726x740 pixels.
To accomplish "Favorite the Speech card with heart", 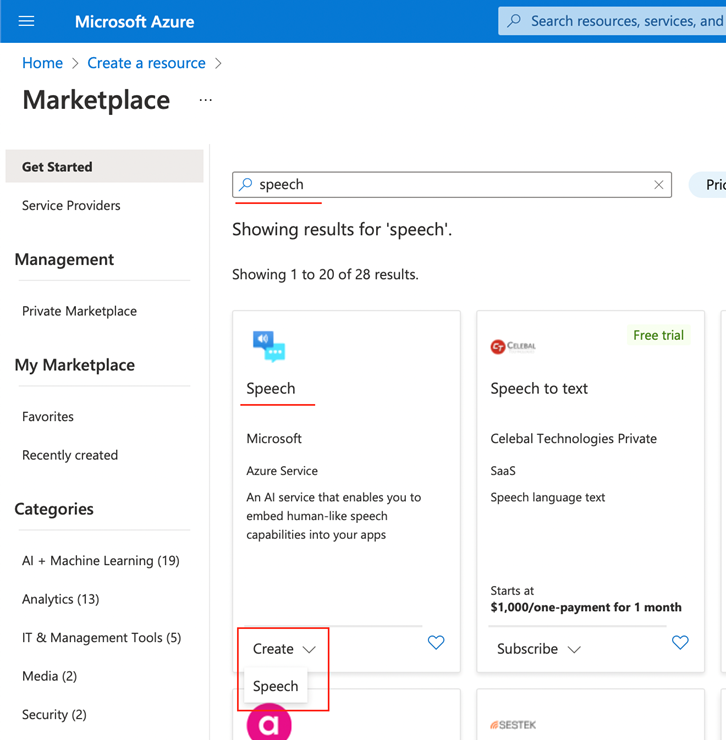I will (x=436, y=642).
